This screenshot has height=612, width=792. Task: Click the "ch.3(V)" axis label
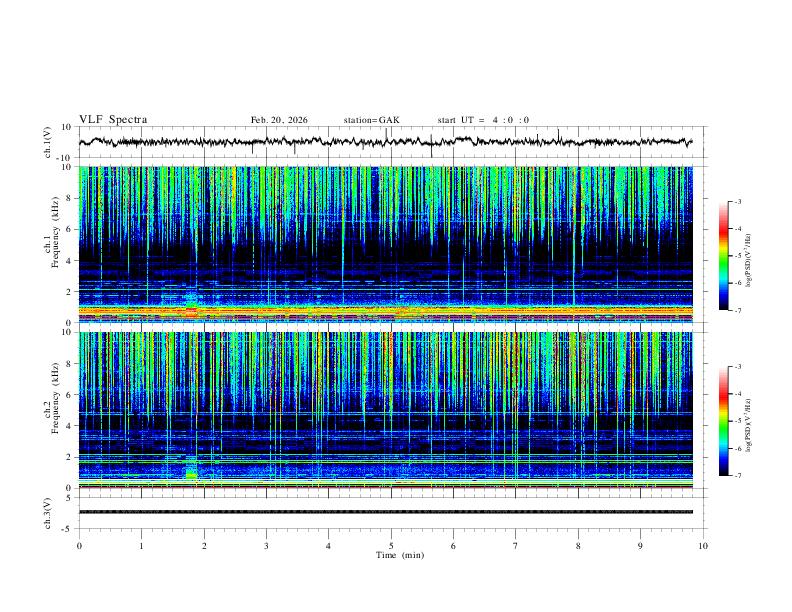(48, 513)
